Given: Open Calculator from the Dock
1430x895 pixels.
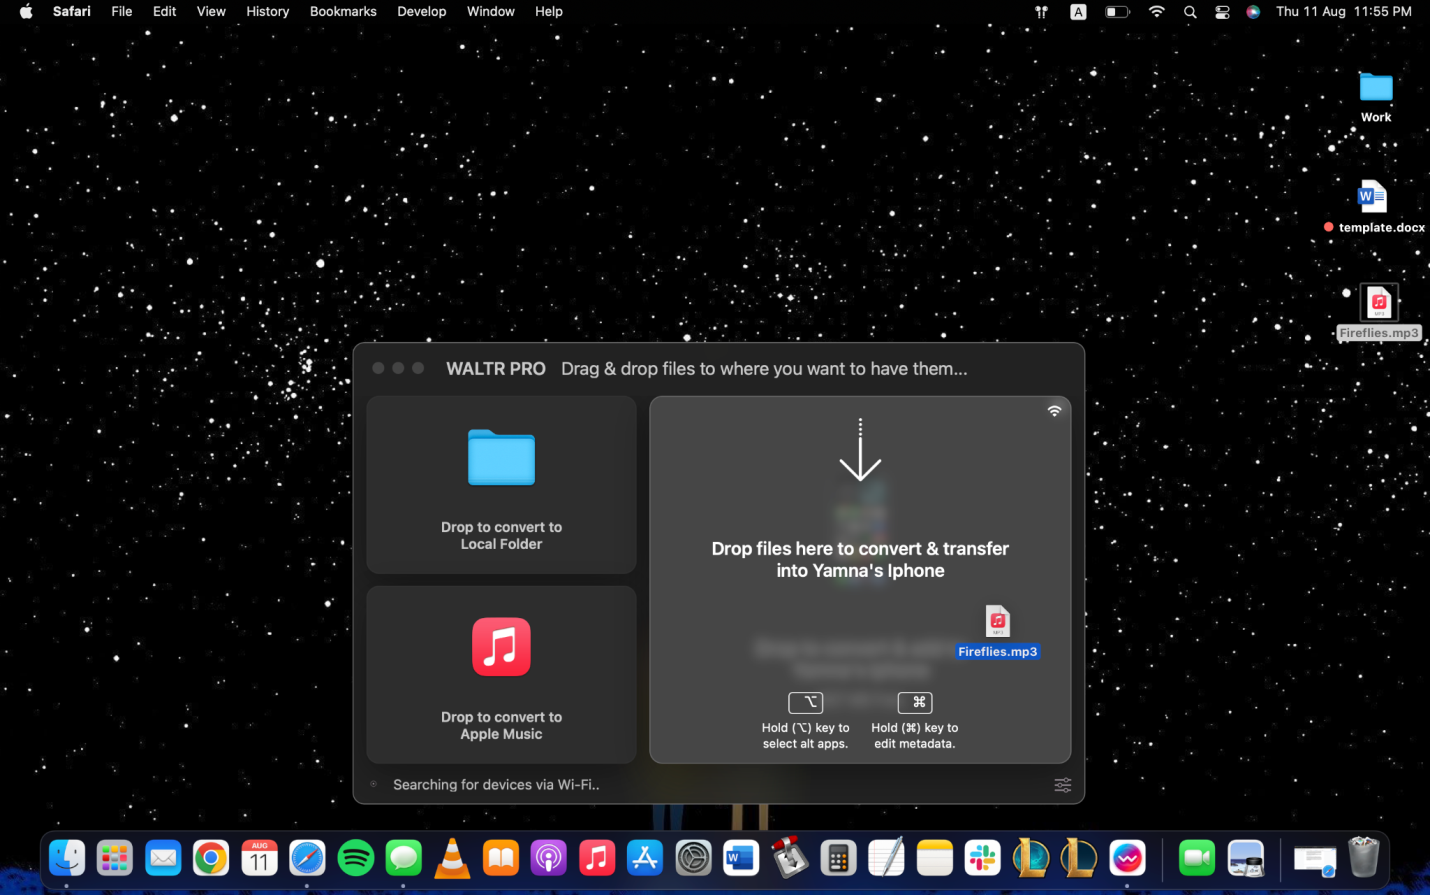Looking at the screenshot, I should (x=838, y=858).
